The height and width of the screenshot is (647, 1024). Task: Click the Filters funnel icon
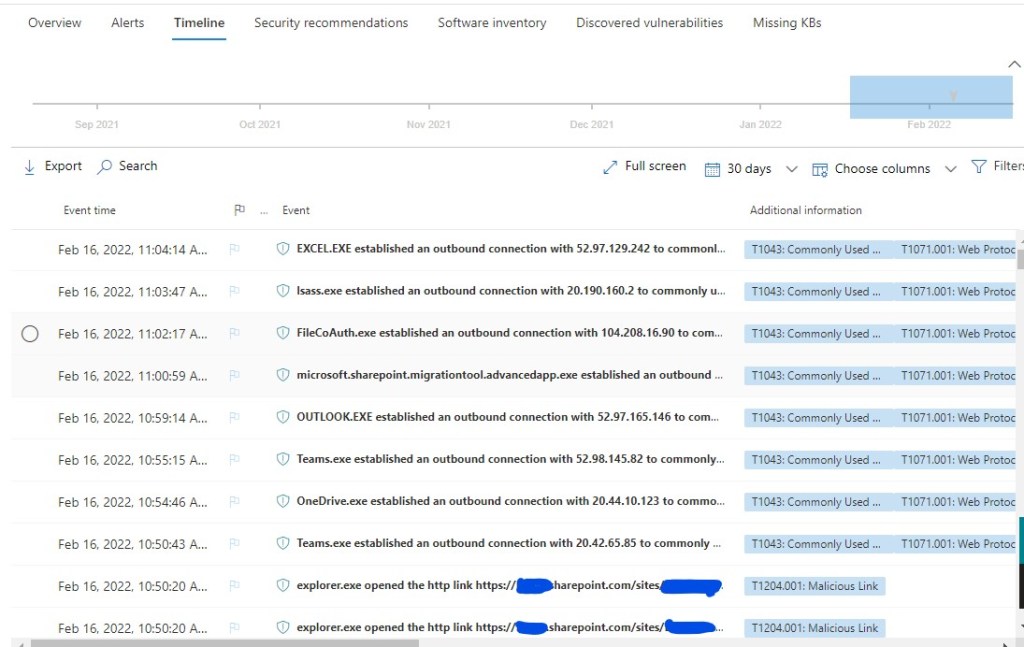(x=979, y=167)
